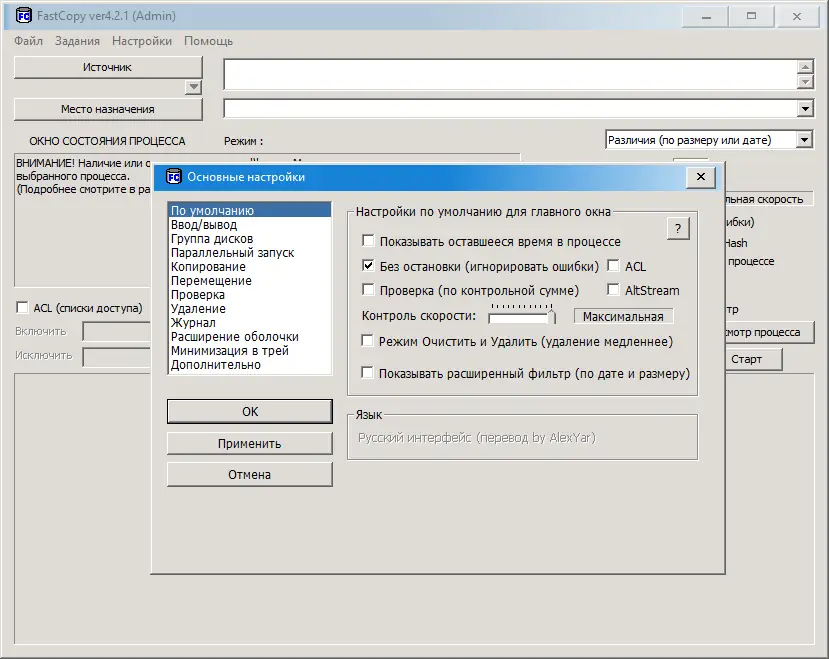The height and width of the screenshot is (659, 829).
Task: Open the Задания menu
Action: (77, 41)
